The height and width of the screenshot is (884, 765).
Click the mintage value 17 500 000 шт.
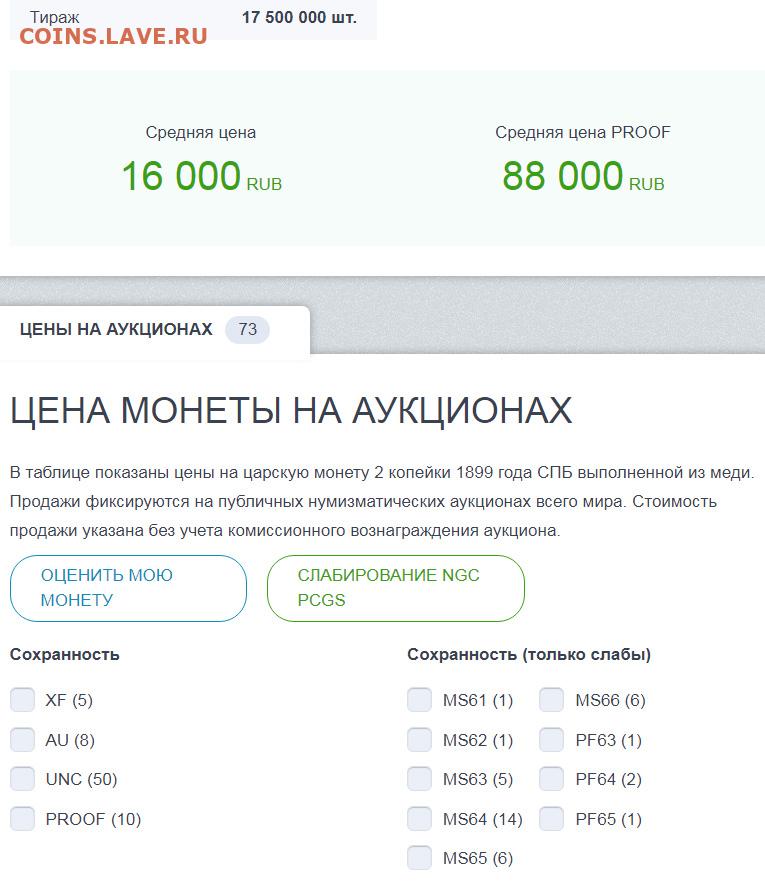tap(299, 17)
